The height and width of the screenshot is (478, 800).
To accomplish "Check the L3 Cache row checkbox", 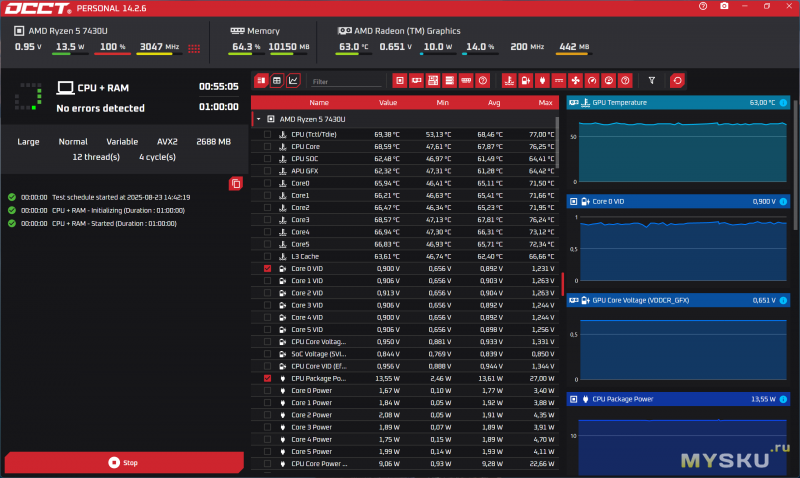I will tap(267, 257).
